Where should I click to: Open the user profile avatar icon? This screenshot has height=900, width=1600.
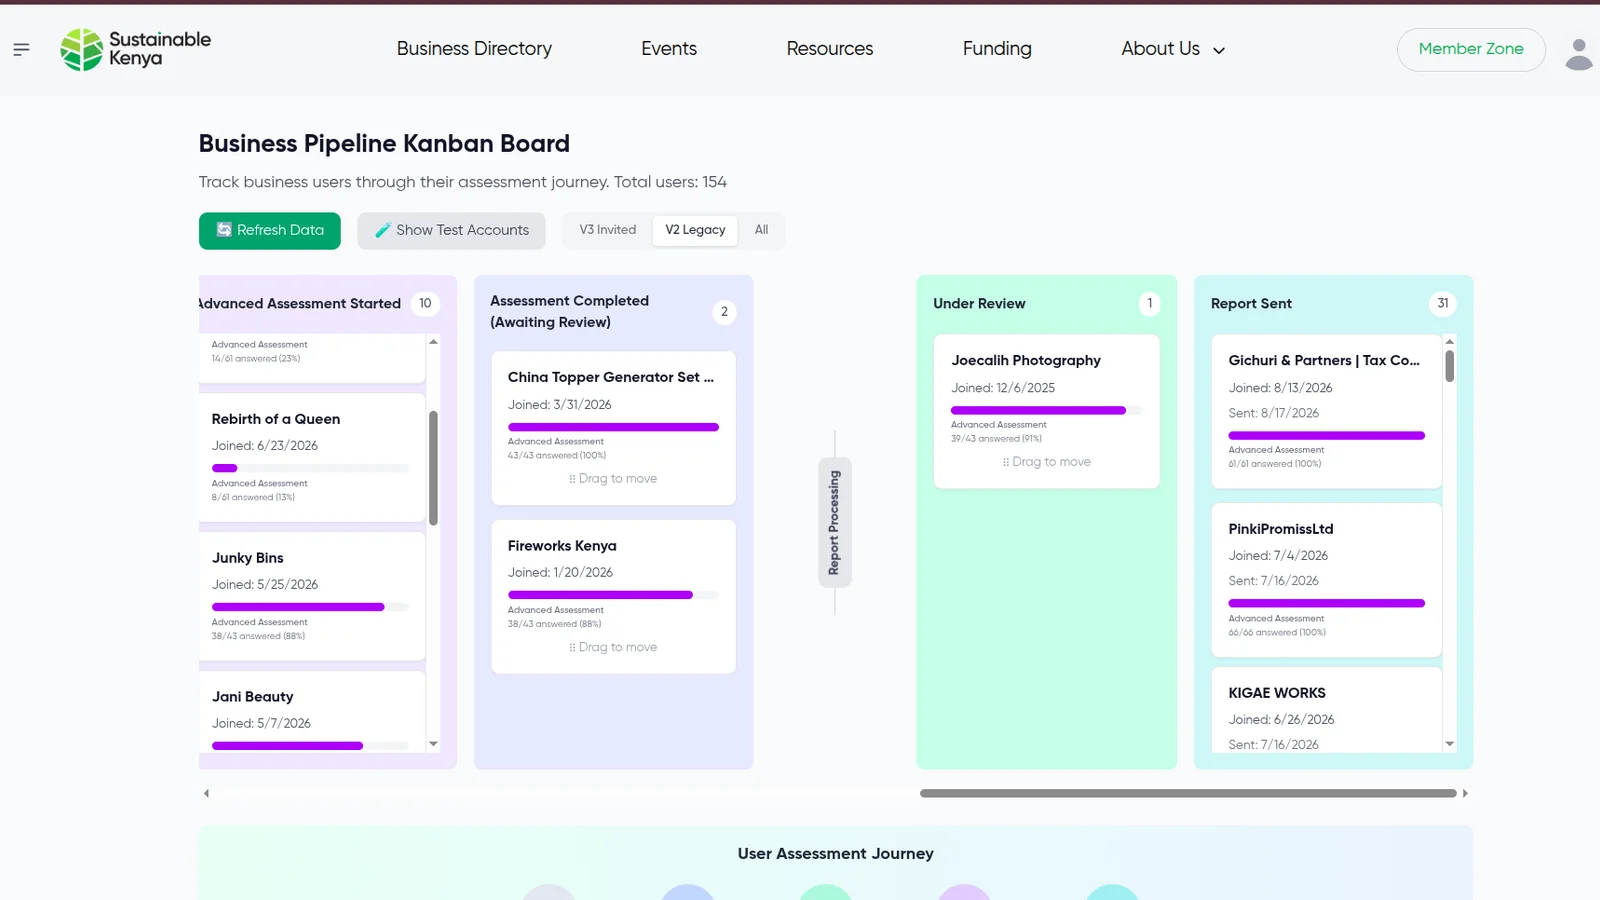pyautogui.click(x=1578, y=54)
